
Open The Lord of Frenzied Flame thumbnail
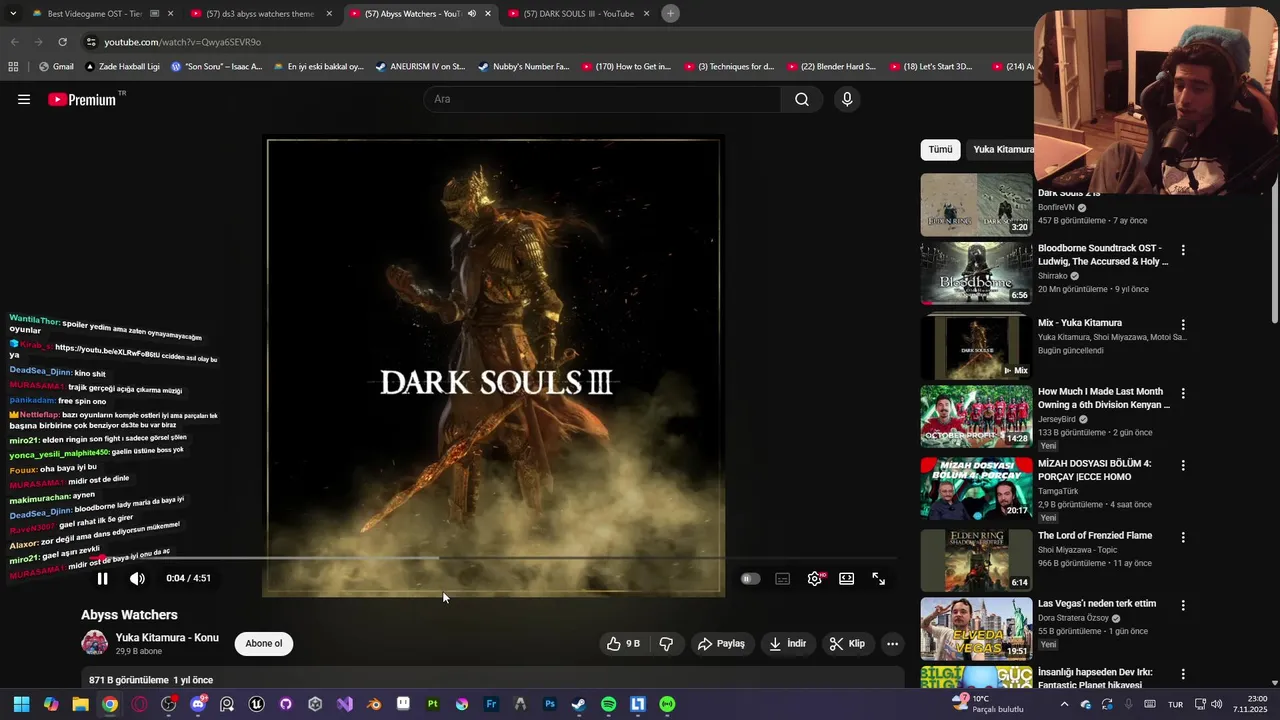coord(976,560)
